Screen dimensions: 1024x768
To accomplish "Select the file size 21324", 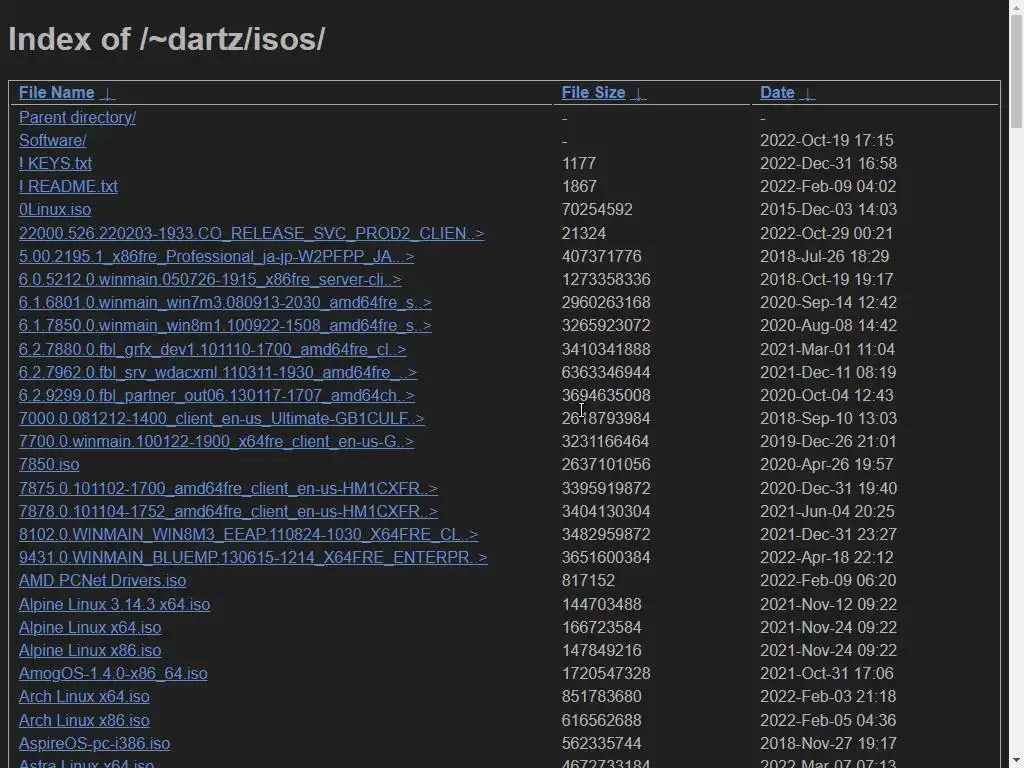I will click(x=584, y=233).
